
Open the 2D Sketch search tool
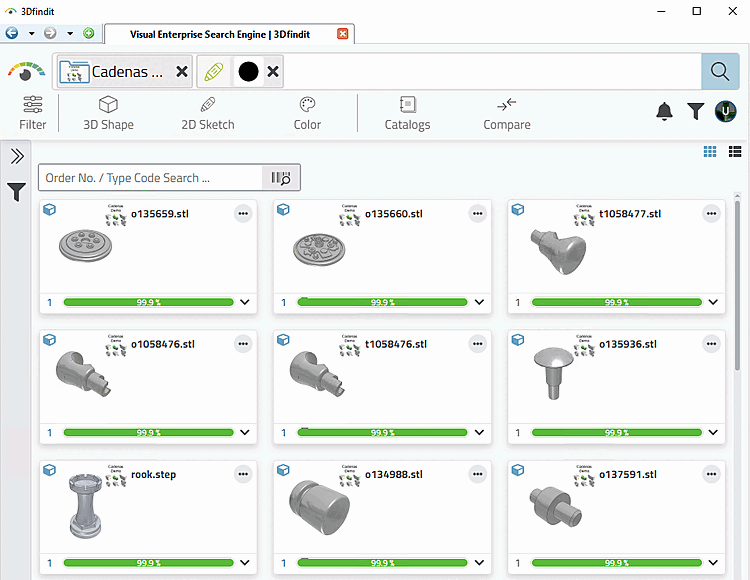(x=208, y=113)
